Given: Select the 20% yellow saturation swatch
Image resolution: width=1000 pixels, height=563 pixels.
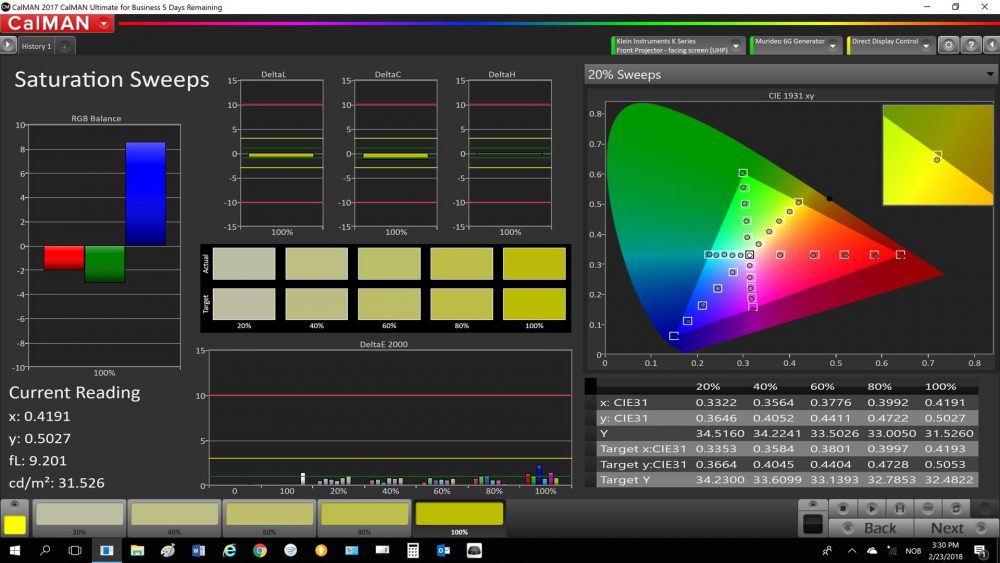Looking at the screenshot, I should (x=79, y=517).
